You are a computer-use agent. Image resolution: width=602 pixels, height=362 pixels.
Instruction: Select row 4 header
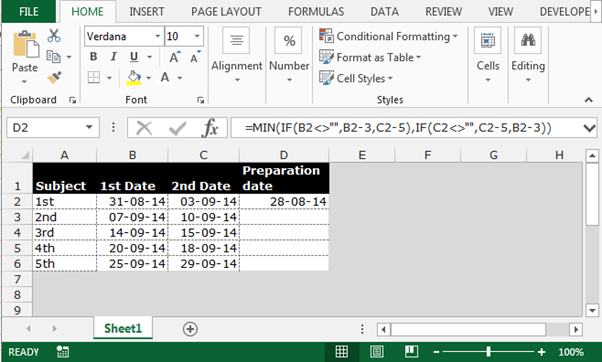(17, 233)
